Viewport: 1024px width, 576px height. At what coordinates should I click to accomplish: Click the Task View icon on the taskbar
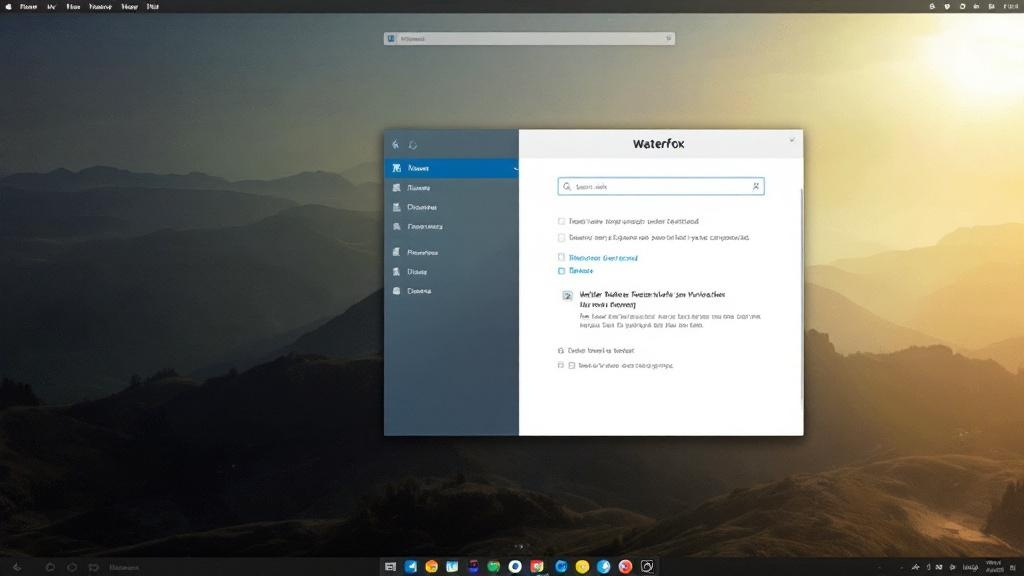391,567
